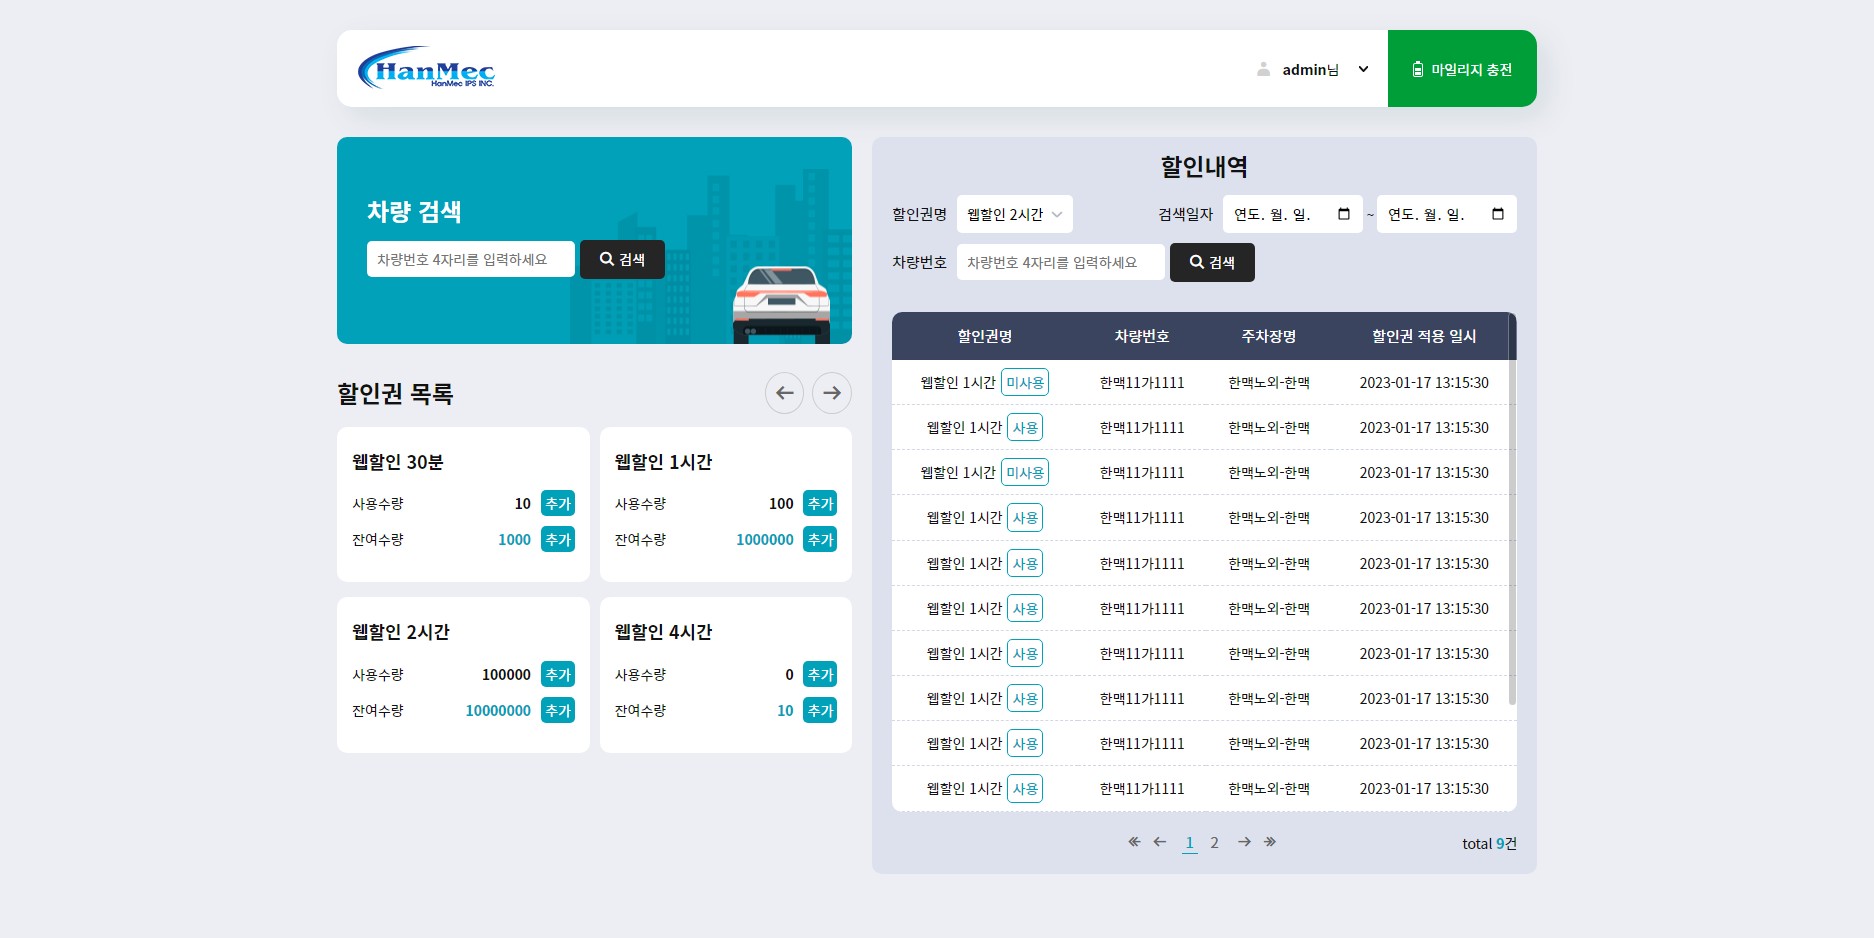
Task: Expand the admin님 account dropdown
Action: coord(1363,69)
